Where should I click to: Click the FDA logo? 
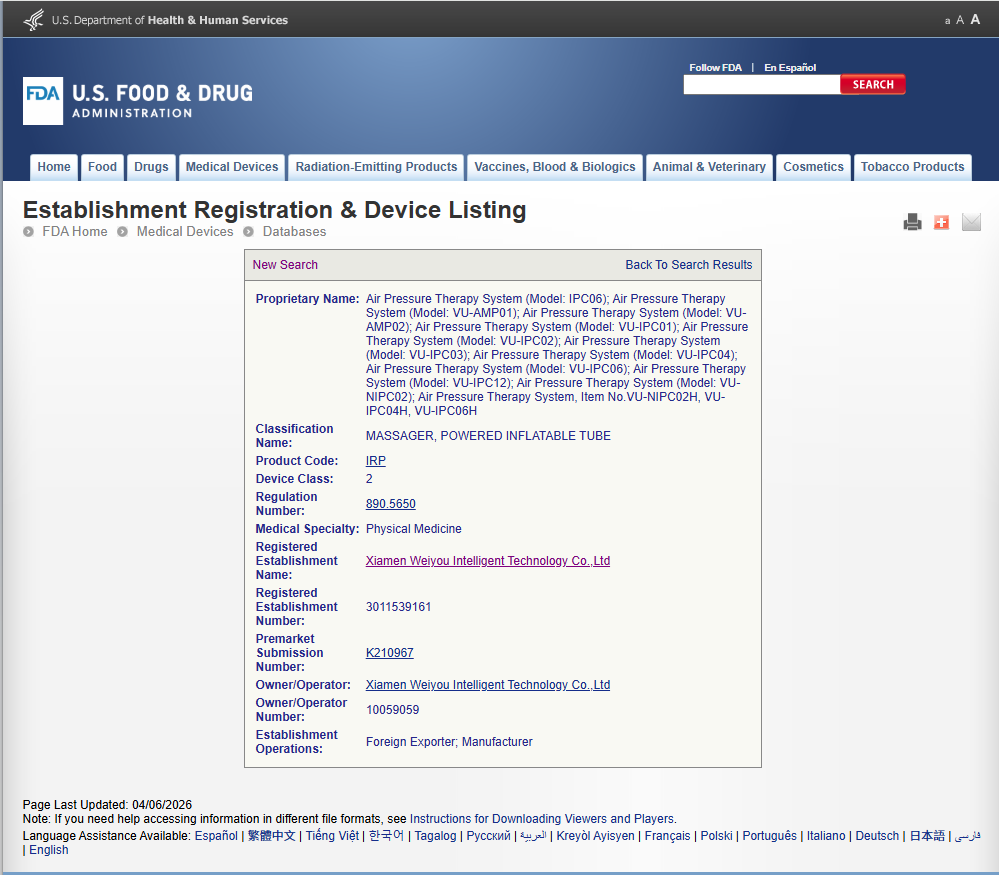click(x=138, y=101)
